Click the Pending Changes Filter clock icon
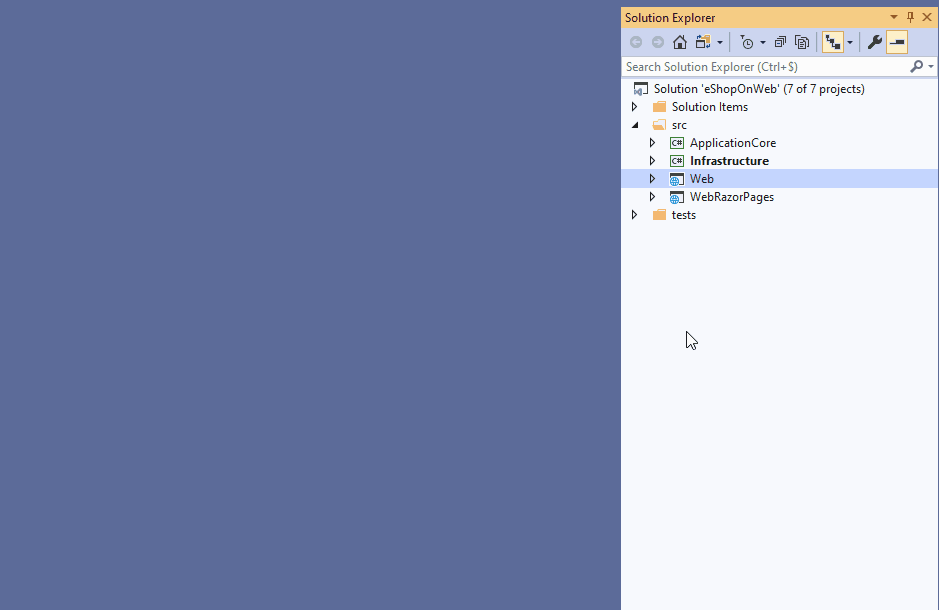This screenshot has height=610, width=939. (747, 42)
